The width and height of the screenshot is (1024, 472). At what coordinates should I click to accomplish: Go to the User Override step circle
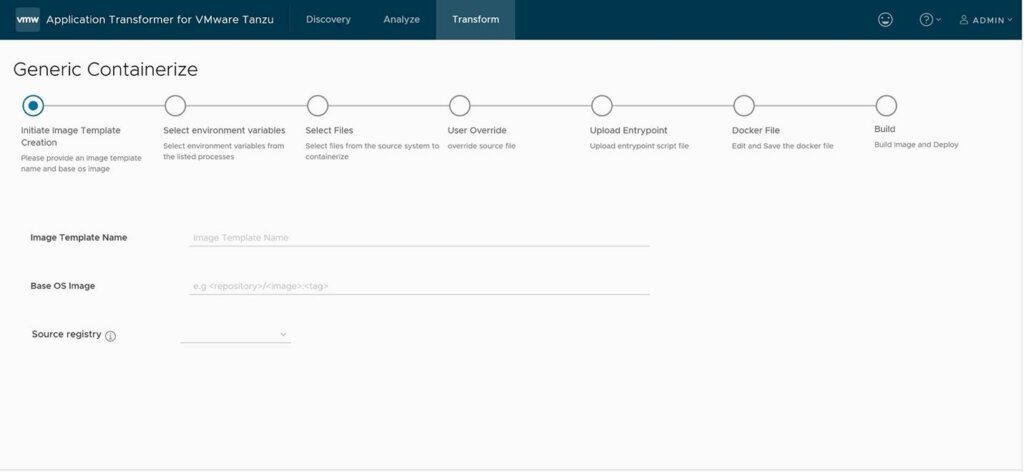pyautogui.click(x=460, y=105)
